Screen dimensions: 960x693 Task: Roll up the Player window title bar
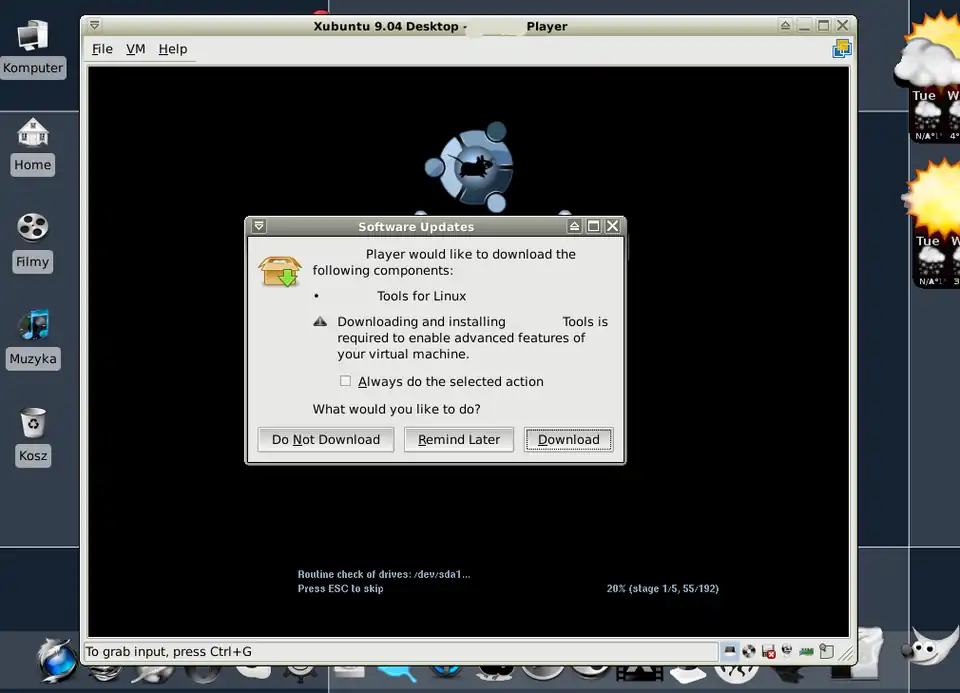[x=786, y=25]
